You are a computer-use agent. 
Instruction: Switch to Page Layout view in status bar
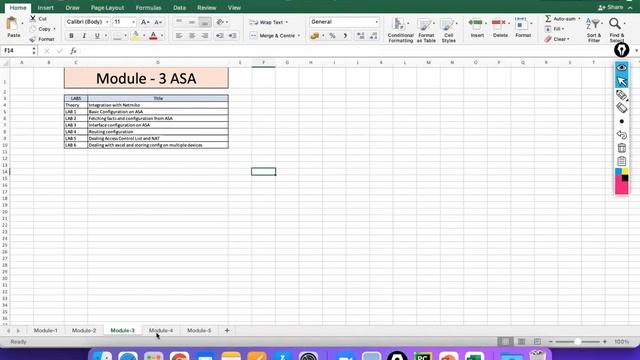(521, 341)
